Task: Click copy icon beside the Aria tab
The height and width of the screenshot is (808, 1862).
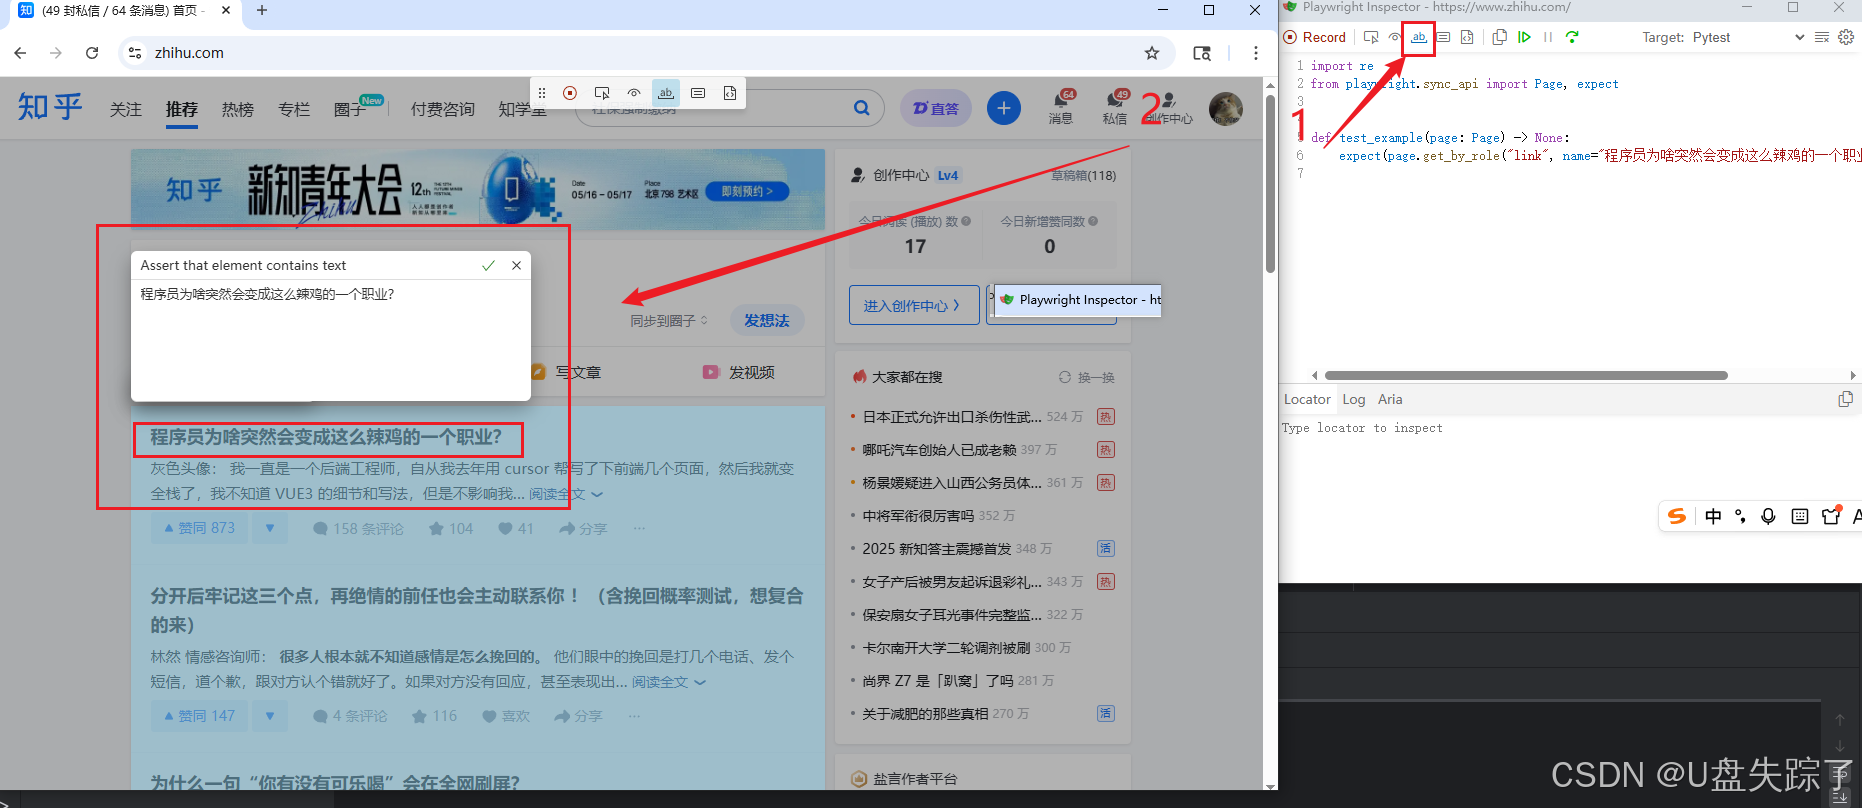Action: click(x=1845, y=399)
